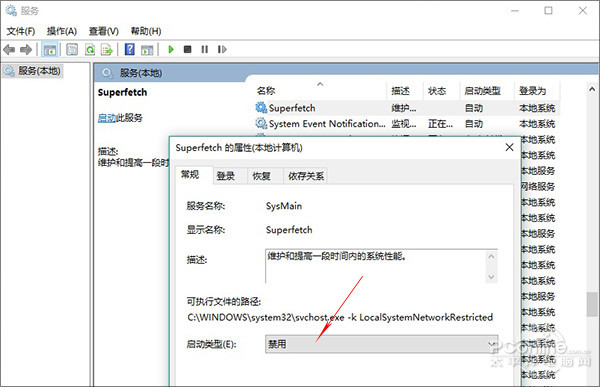Sort by the 名称 column header
Screen dimensions: 600x387
pyautogui.click(x=266, y=91)
